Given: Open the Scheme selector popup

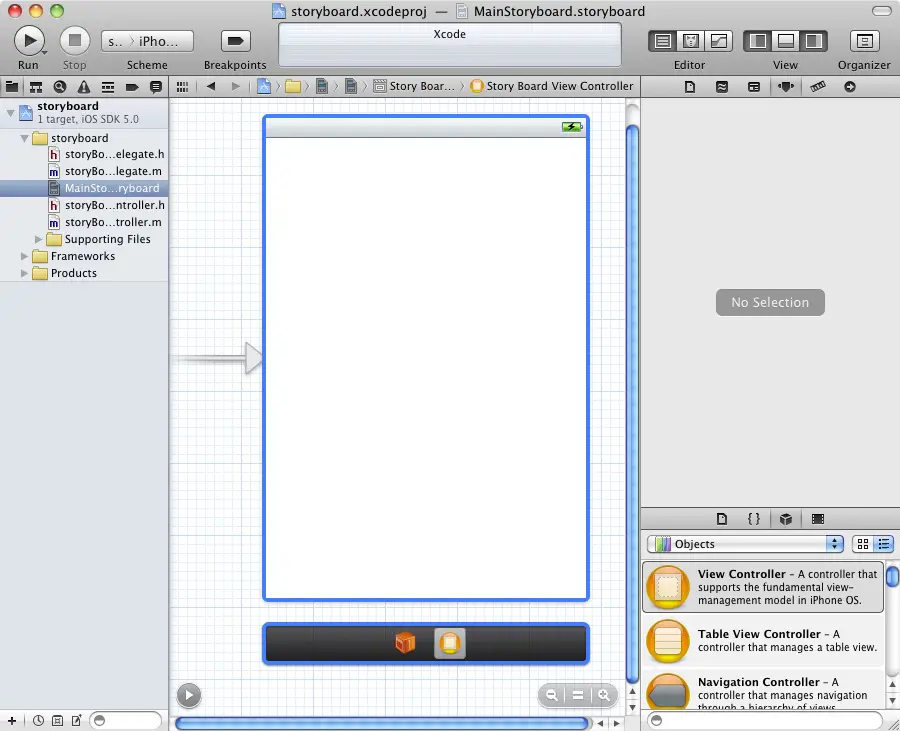Looking at the screenshot, I should click(x=147, y=41).
